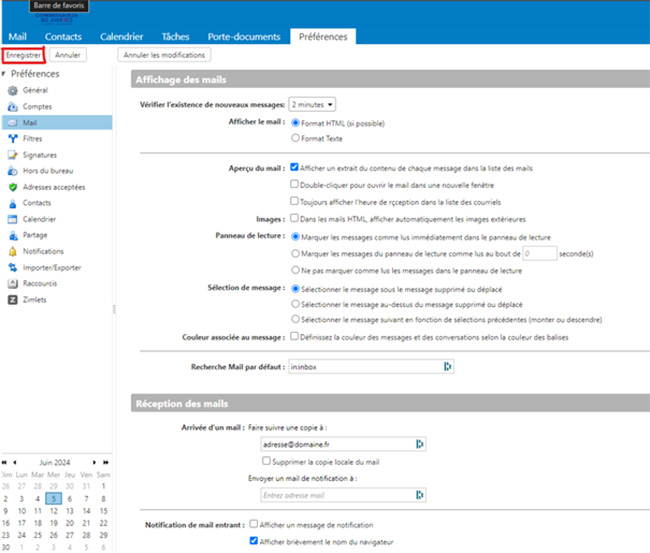650x553 pixels.
Task: Select the Format Texte radio button
Action: pos(295,138)
